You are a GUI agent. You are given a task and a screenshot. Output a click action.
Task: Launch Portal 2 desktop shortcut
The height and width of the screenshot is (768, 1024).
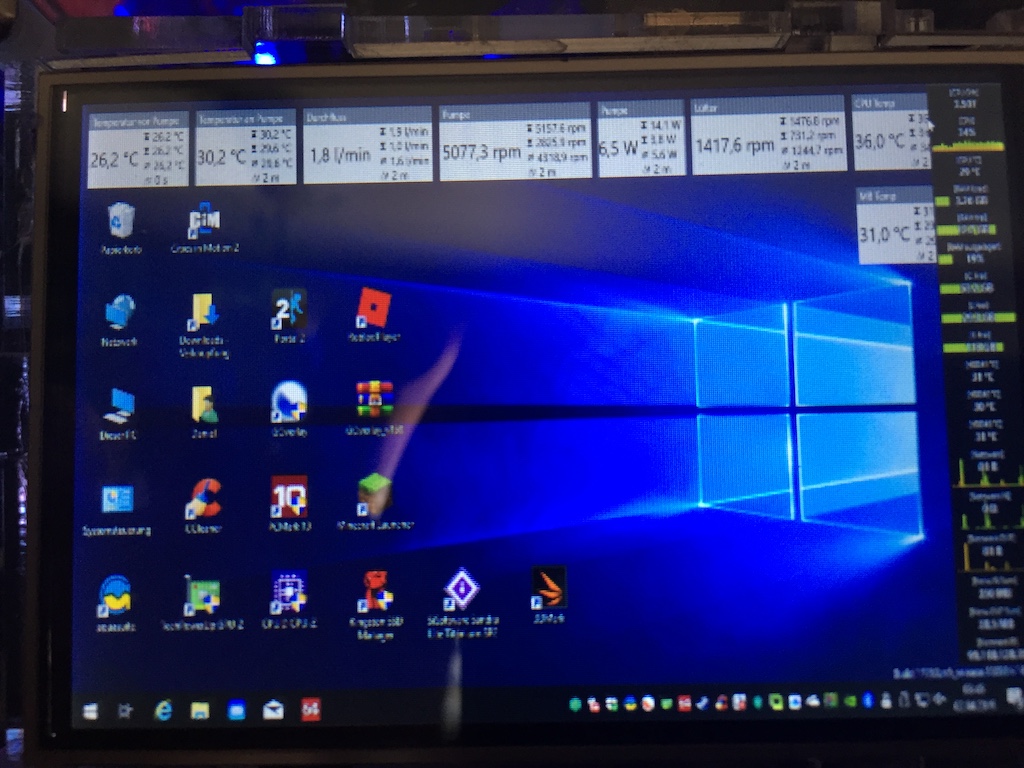(x=289, y=316)
